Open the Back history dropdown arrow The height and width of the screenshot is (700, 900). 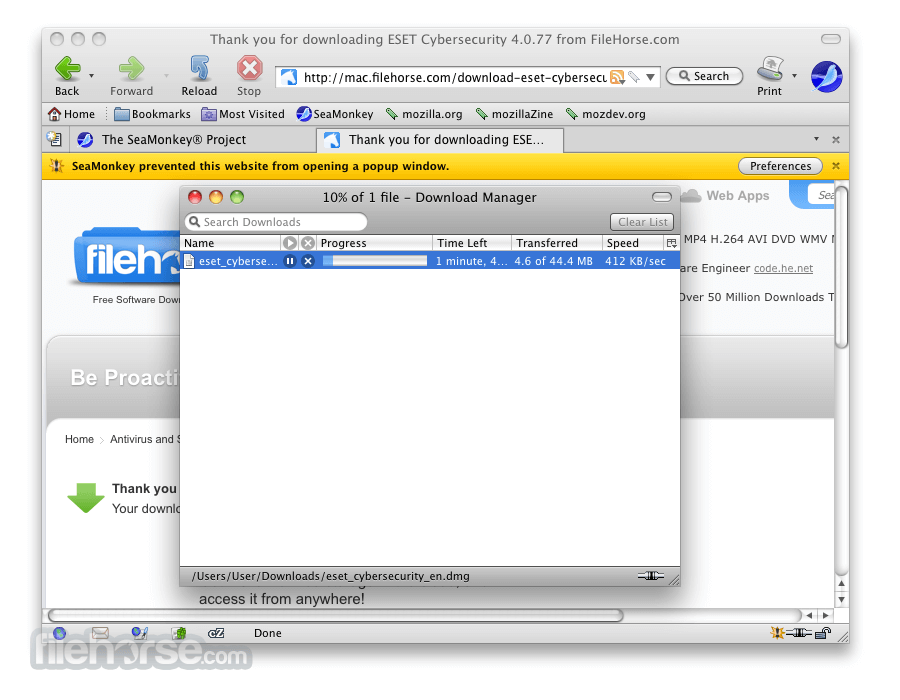[91, 76]
